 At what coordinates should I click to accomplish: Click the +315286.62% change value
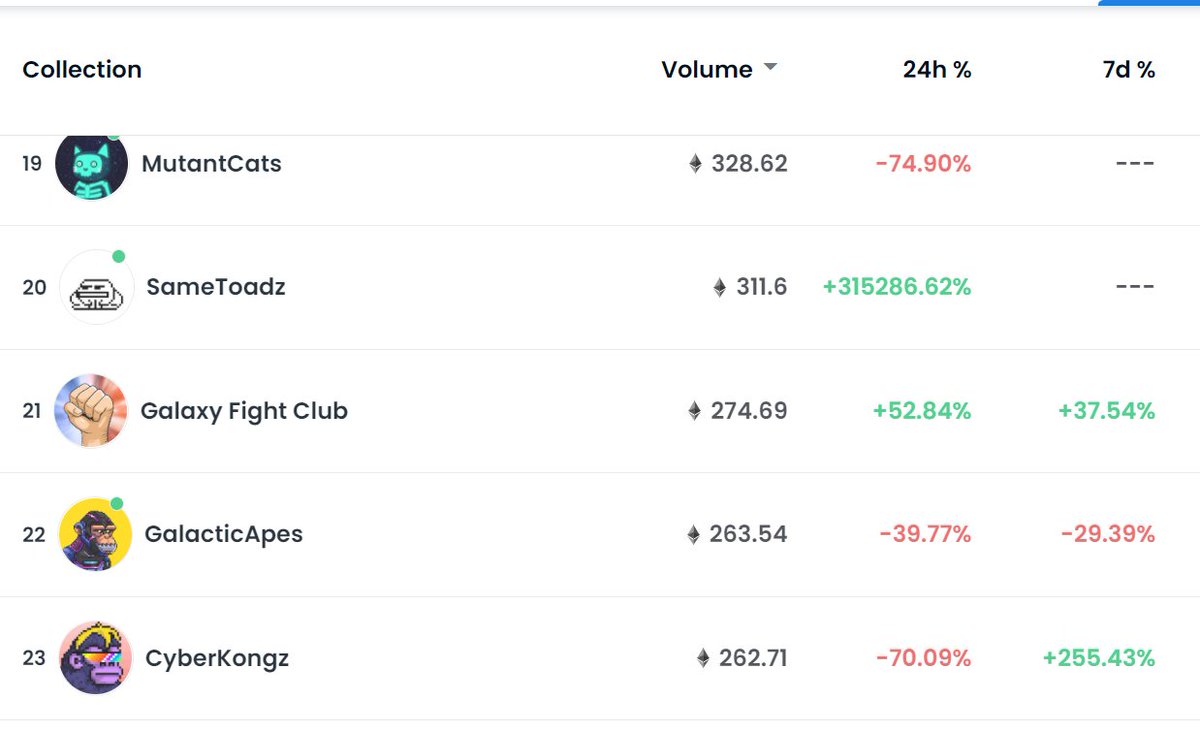click(897, 288)
